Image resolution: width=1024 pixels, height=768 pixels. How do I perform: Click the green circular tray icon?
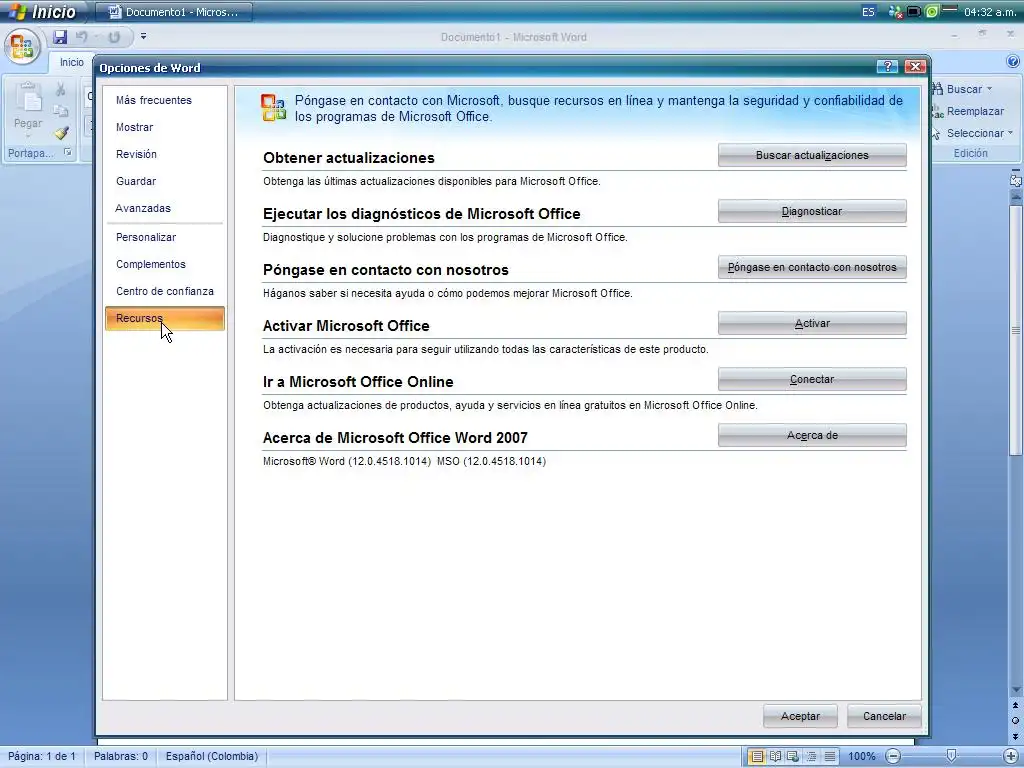click(931, 12)
